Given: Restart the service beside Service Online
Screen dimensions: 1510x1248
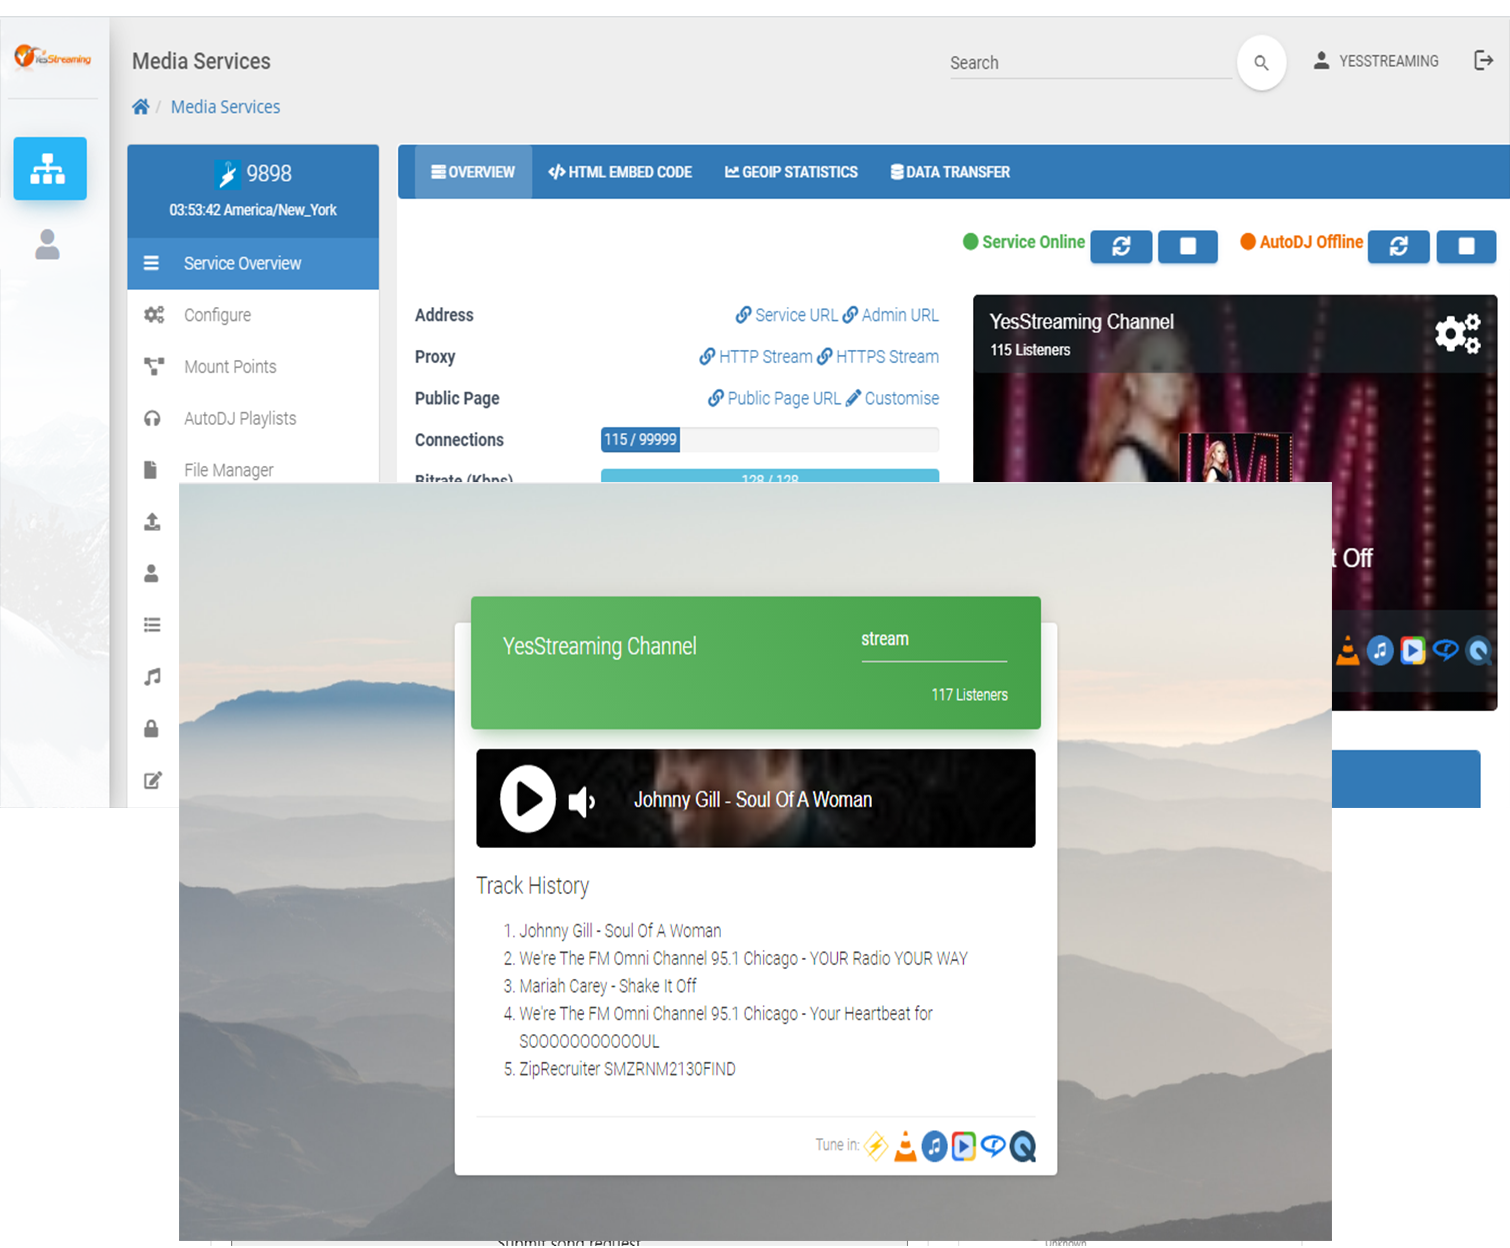Looking at the screenshot, I should coord(1121,246).
